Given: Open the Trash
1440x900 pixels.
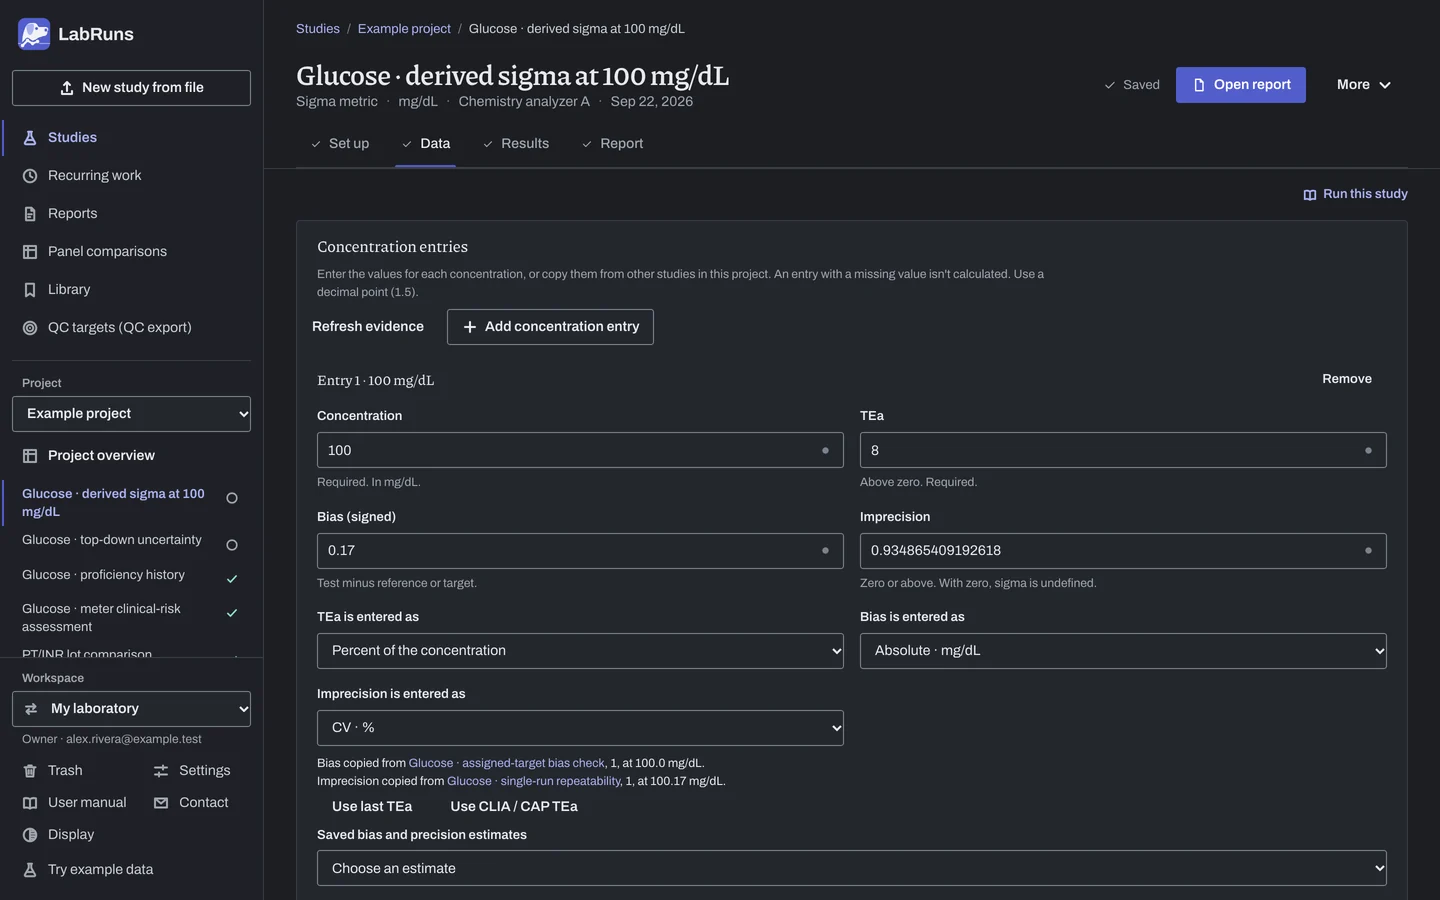Looking at the screenshot, I should pyautogui.click(x=52, y=771).
